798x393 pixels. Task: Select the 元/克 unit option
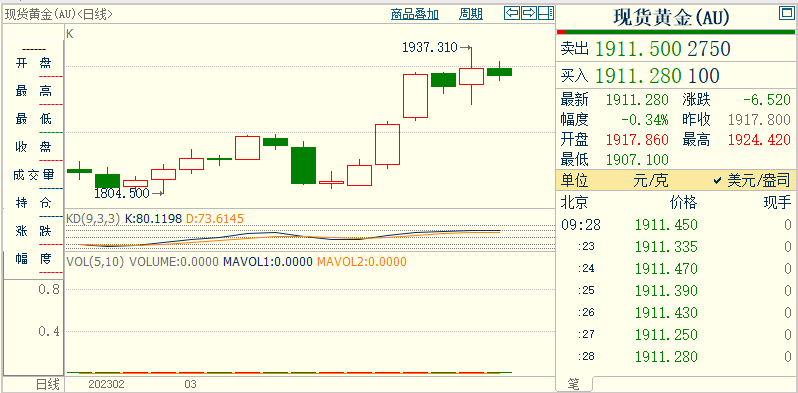tap(650, 180)
